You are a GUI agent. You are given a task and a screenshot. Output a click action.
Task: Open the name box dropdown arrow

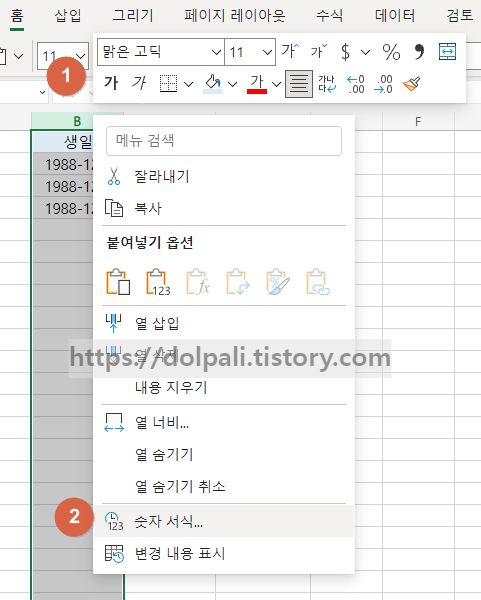[x=42, y=92]
